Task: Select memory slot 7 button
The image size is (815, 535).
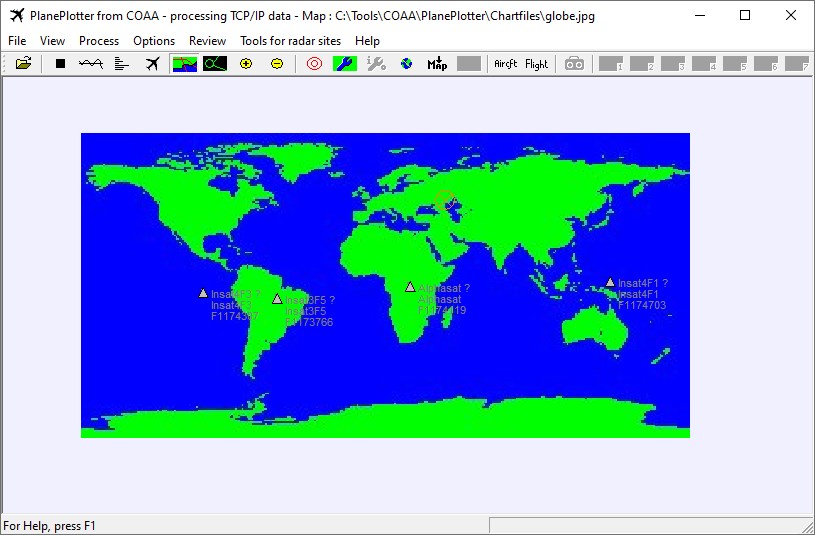Action: point(797,64)
